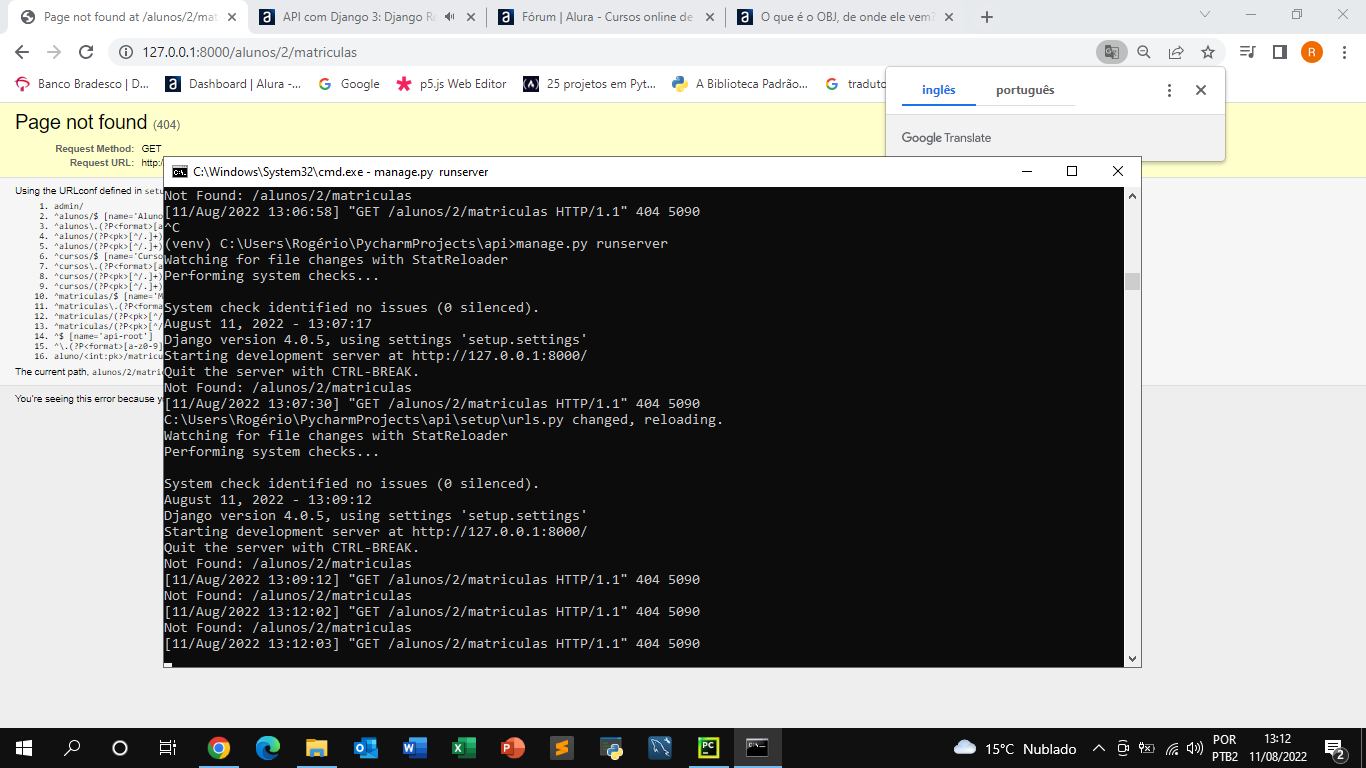Screen dimensions: 1366x768
Task: Open PowerPoint from the taskbar
Action: coord(513,748)
